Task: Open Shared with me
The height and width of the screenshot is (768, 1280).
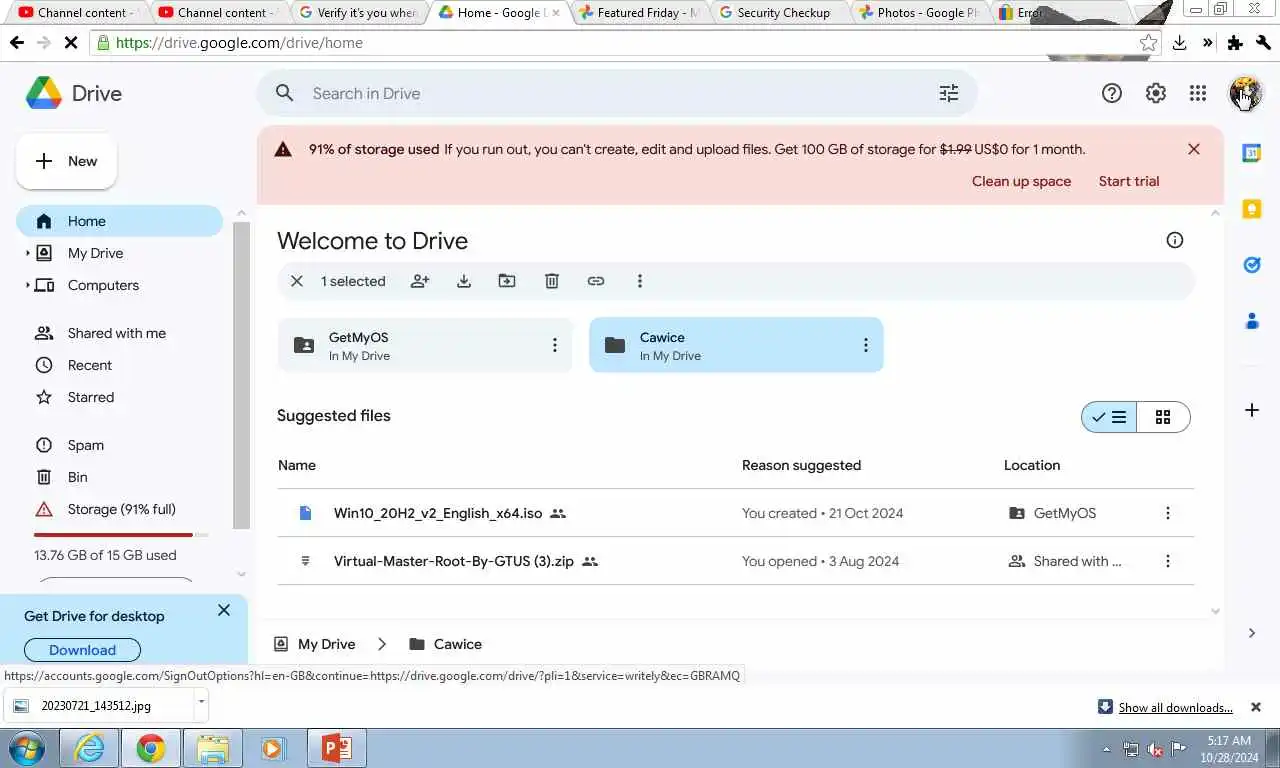Action: coord(119,333)
